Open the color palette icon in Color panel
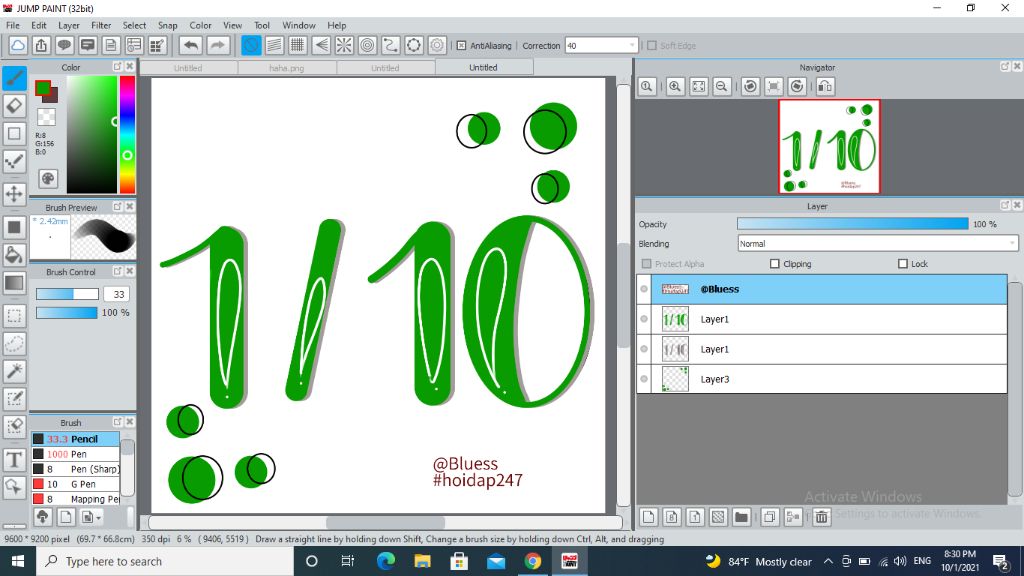 pyautogui.click(x=48, y=178)
